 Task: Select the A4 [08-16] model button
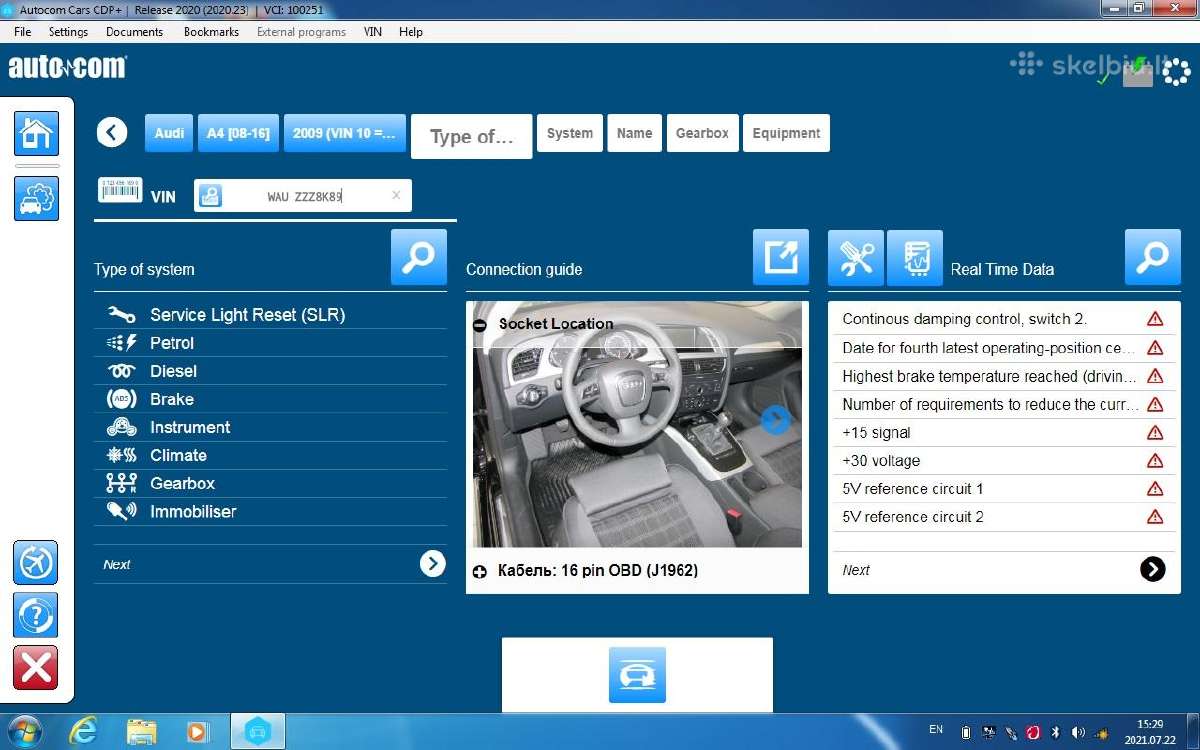point(238,133)
